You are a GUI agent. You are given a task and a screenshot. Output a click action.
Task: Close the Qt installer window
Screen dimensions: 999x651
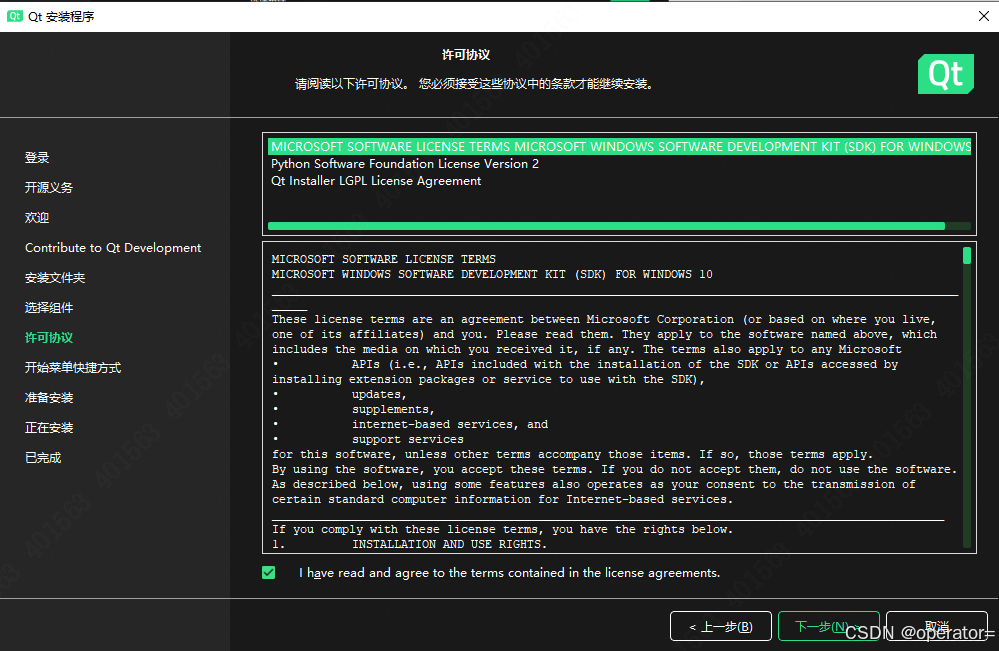(984, 16)
